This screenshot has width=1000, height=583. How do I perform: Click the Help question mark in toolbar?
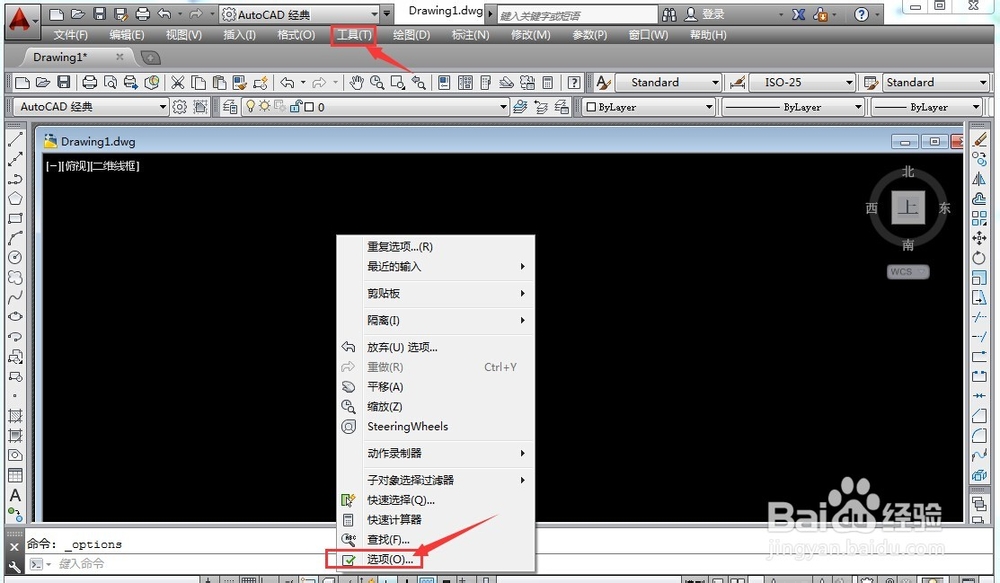click(574, 82)
